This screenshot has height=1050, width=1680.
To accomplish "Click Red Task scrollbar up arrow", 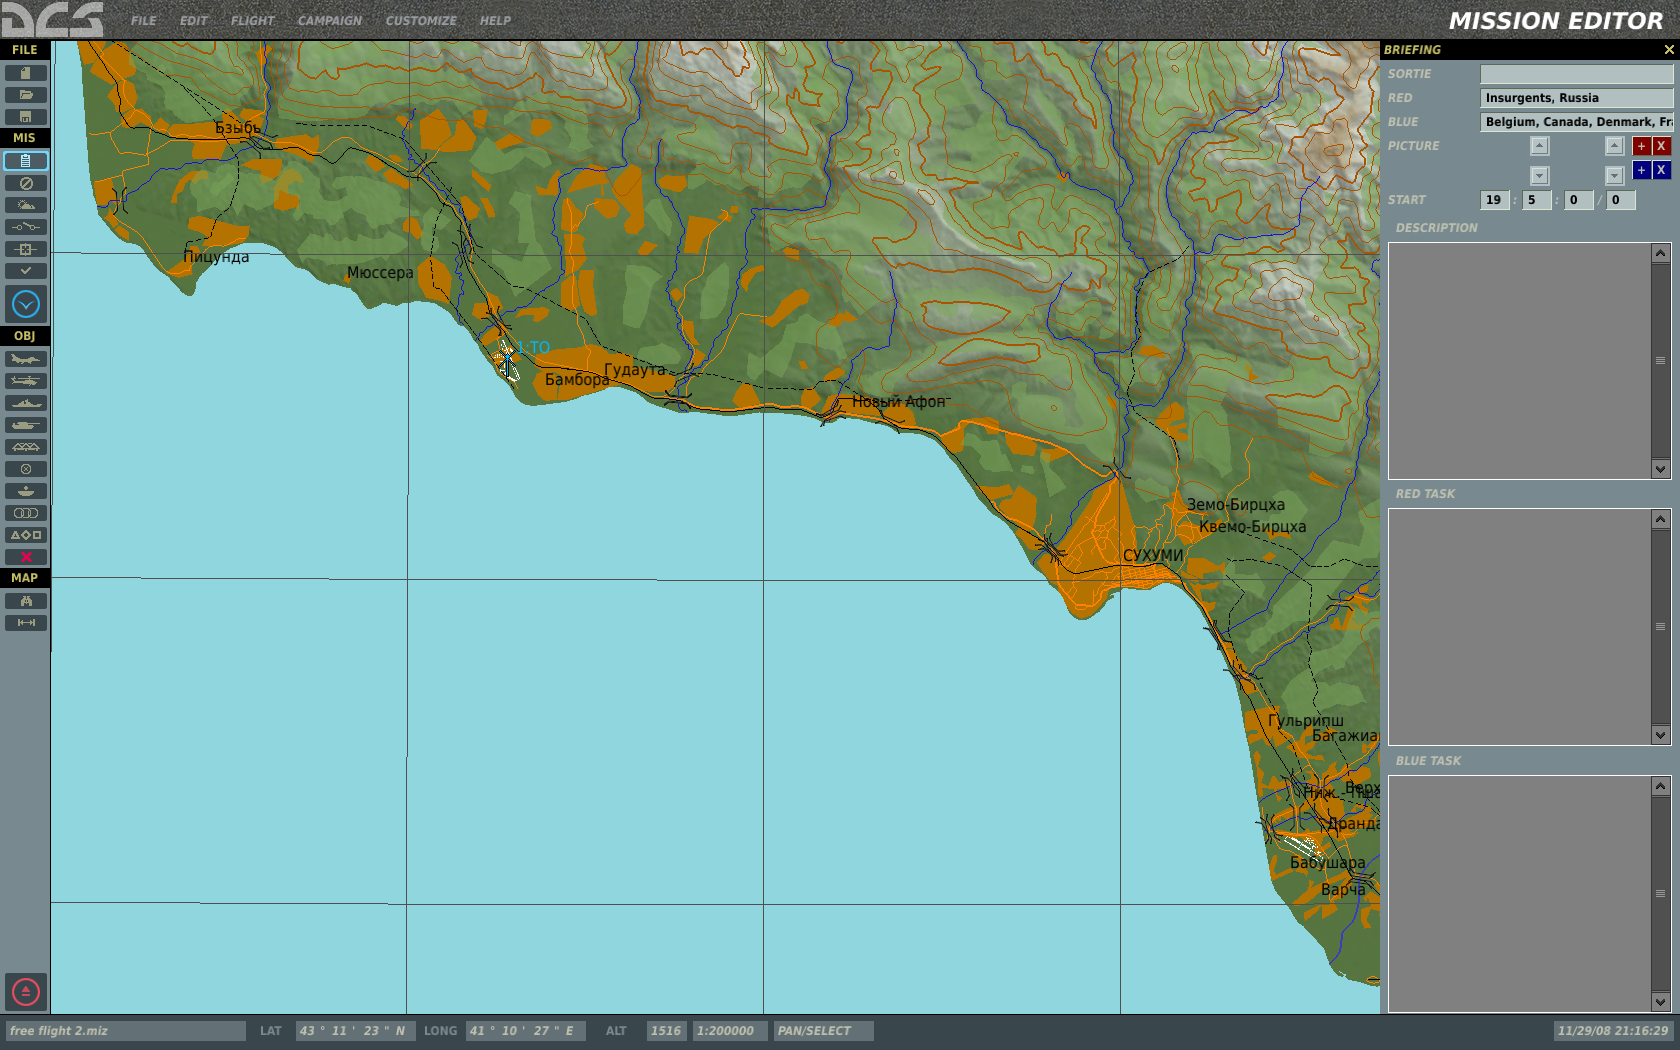I will (x=1661, y=519).
